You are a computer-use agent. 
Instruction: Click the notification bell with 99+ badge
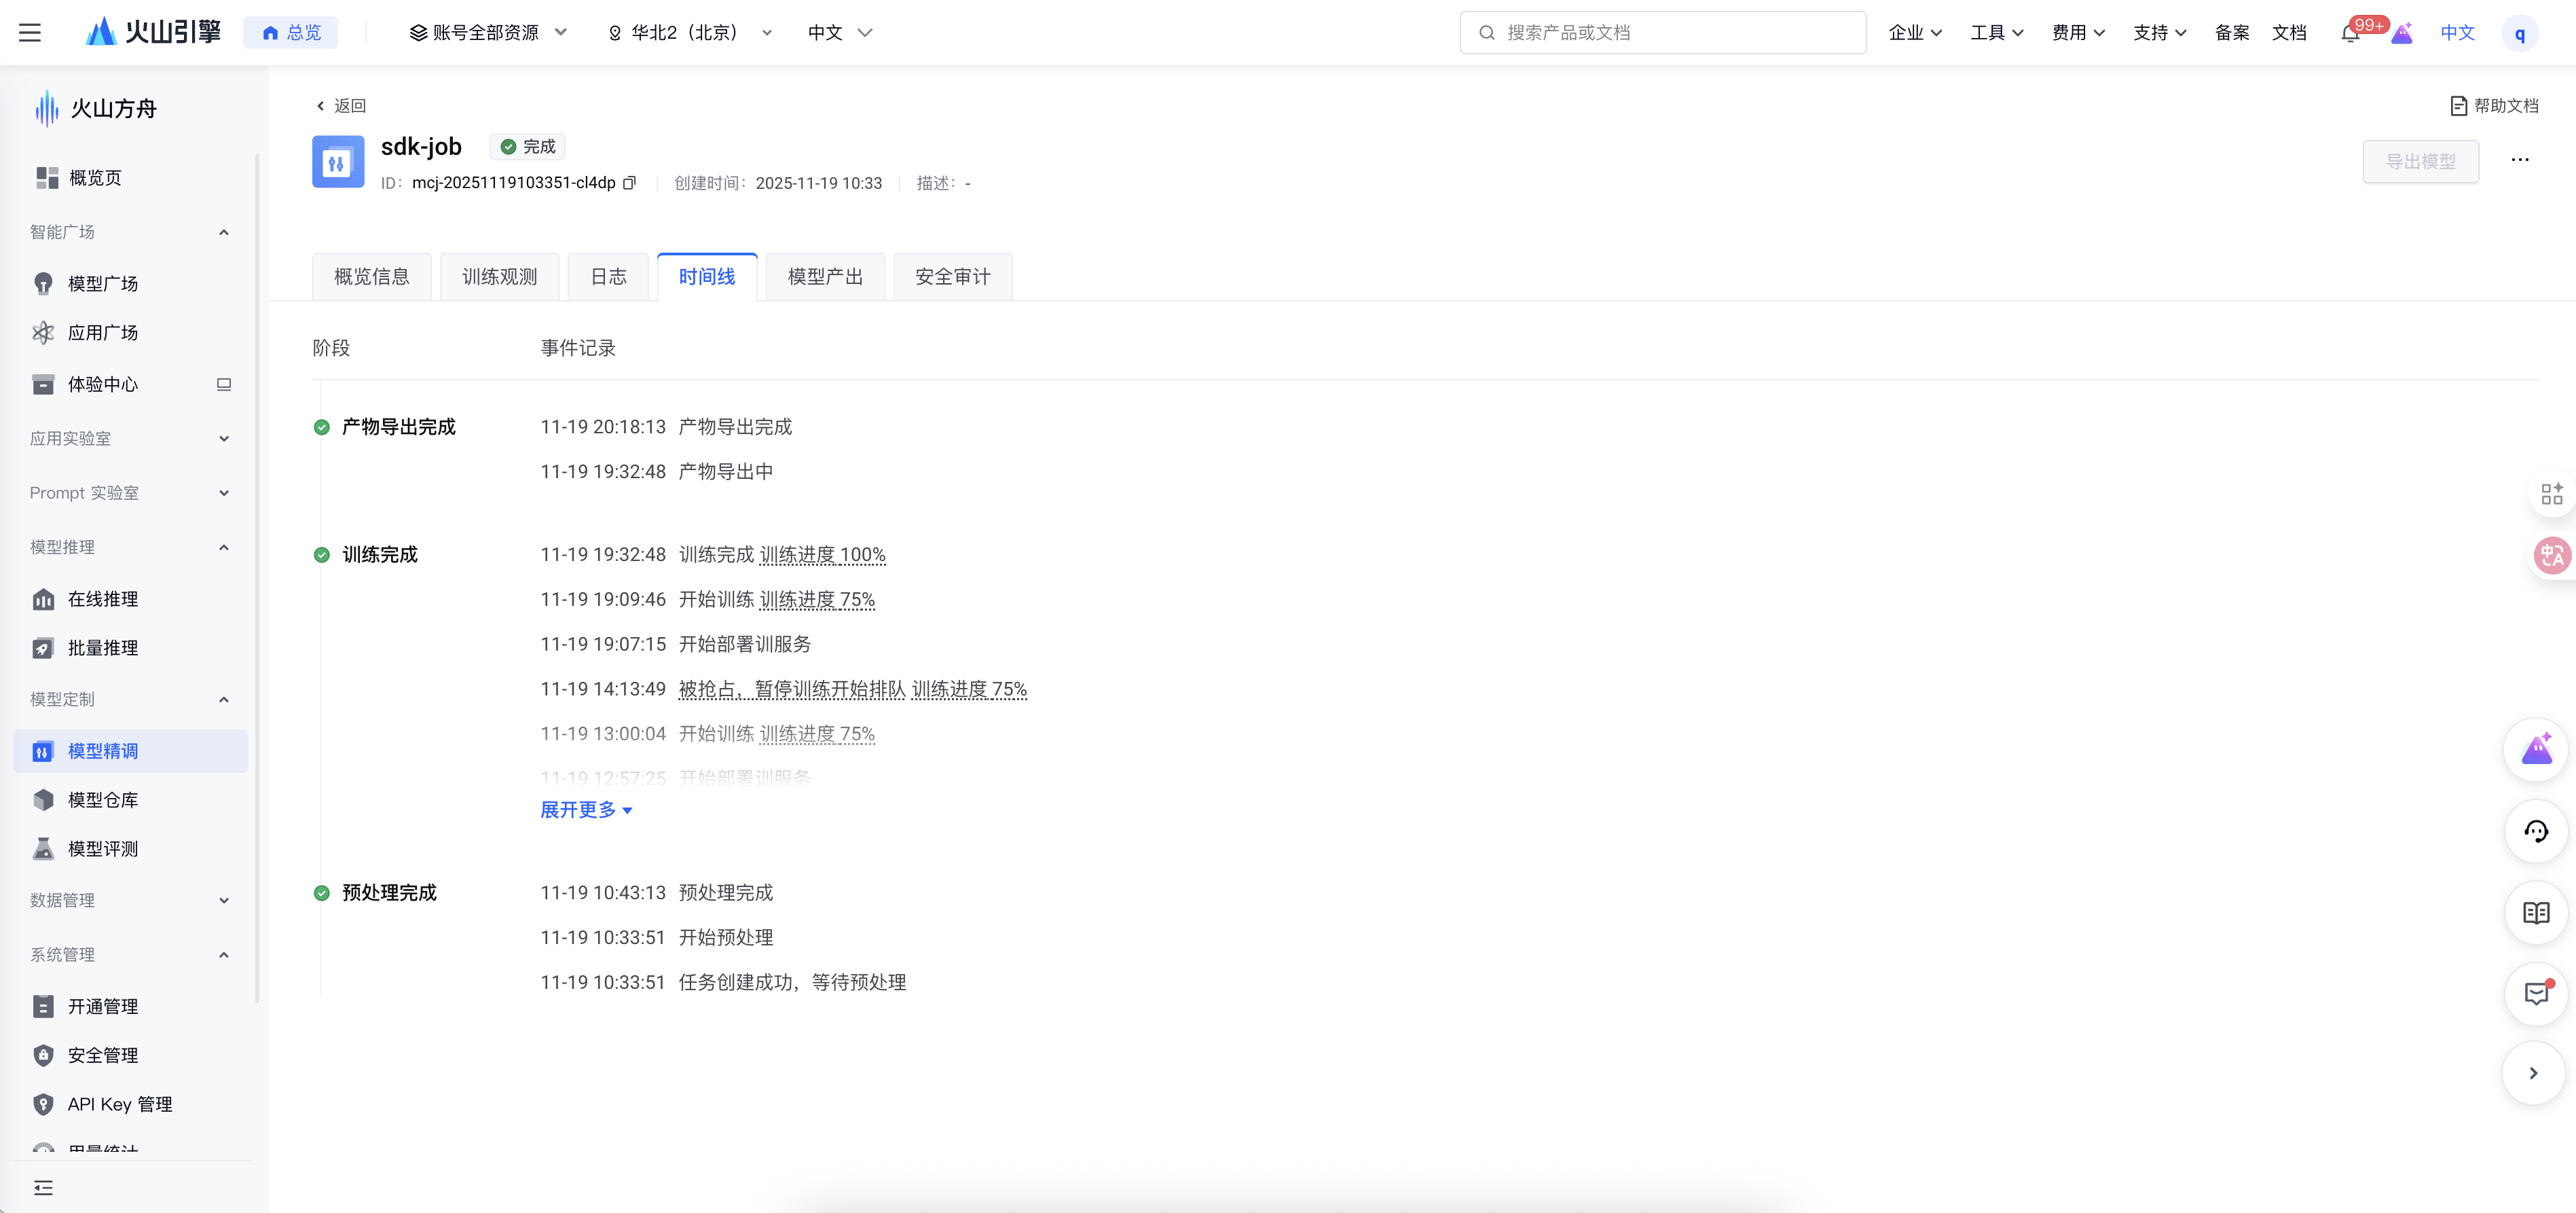(2351, 32)
